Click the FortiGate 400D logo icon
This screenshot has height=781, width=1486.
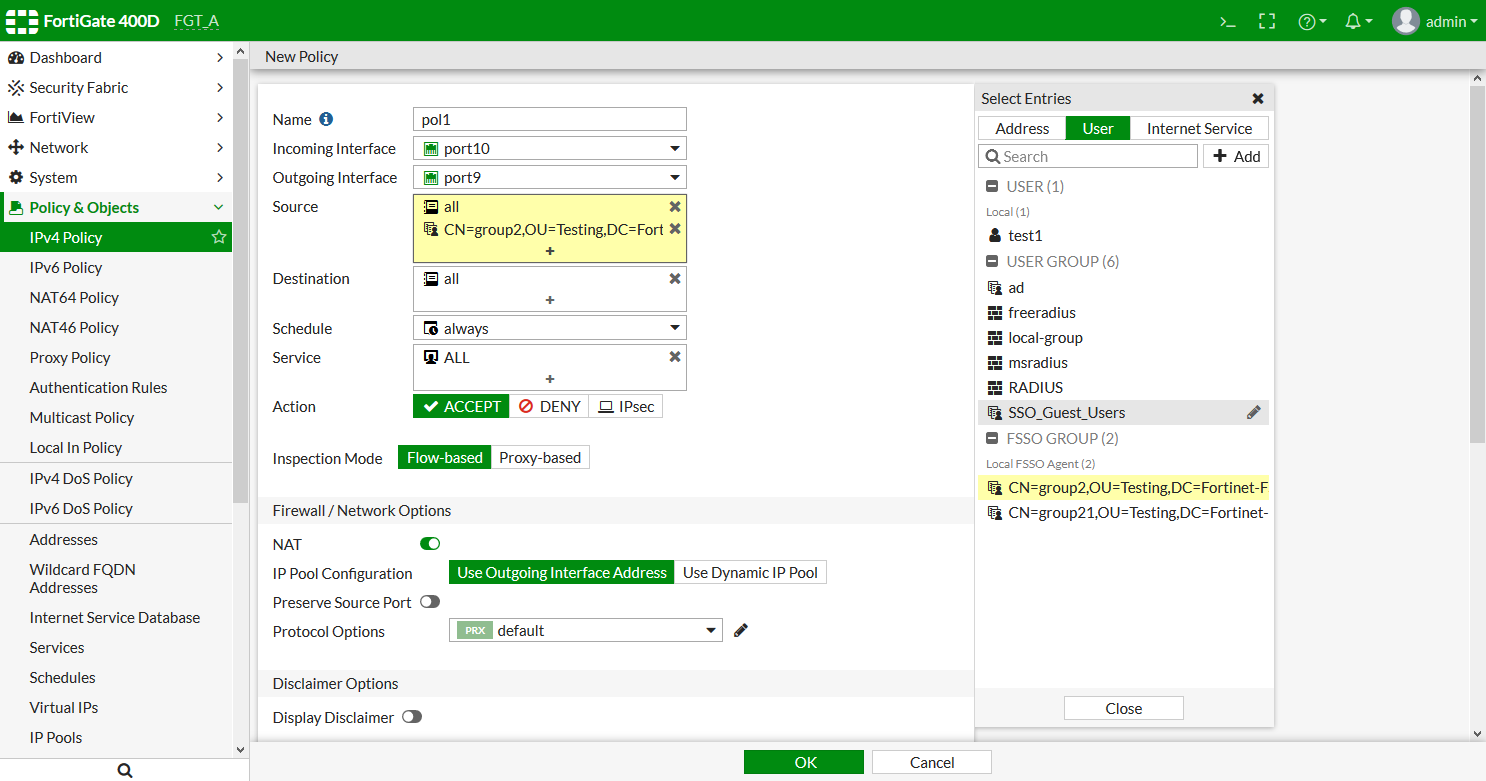point(21,20)
